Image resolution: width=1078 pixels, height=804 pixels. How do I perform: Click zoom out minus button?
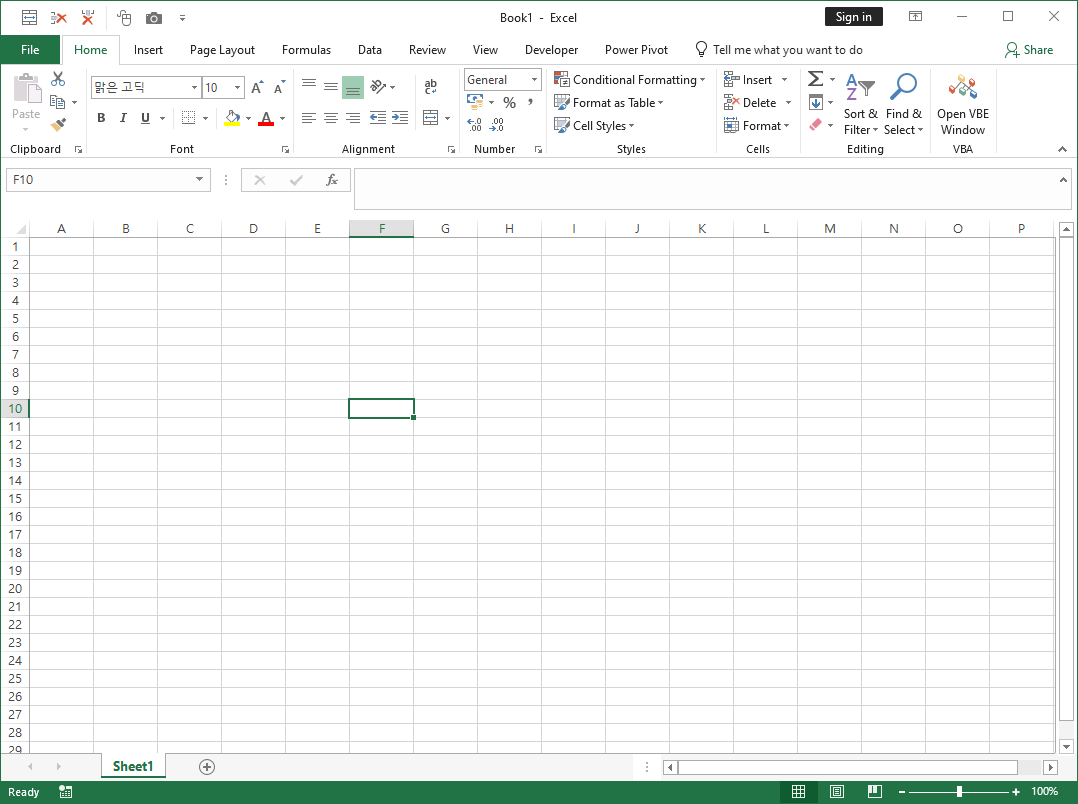click(x=902, y=792)
